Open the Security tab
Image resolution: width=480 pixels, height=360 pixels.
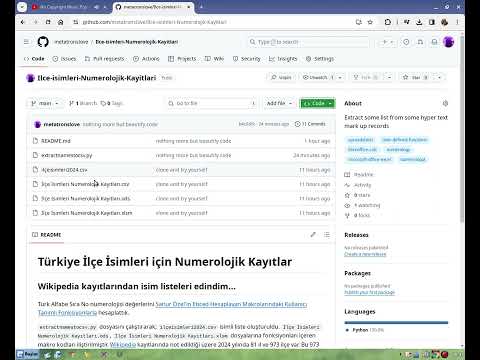(x=247, y=59)
